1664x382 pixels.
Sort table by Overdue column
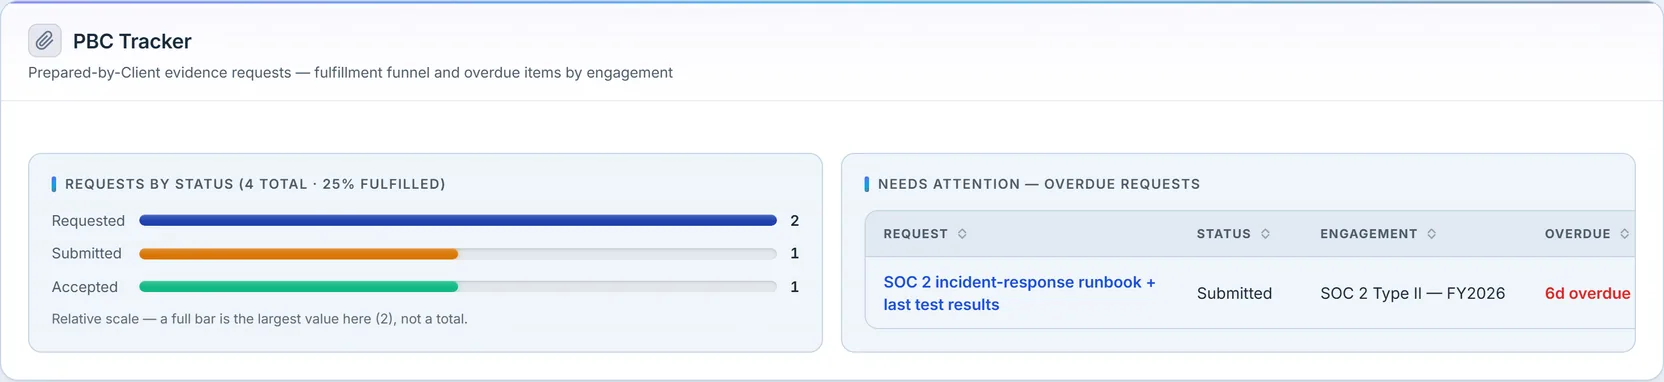tap(1624, 234)
